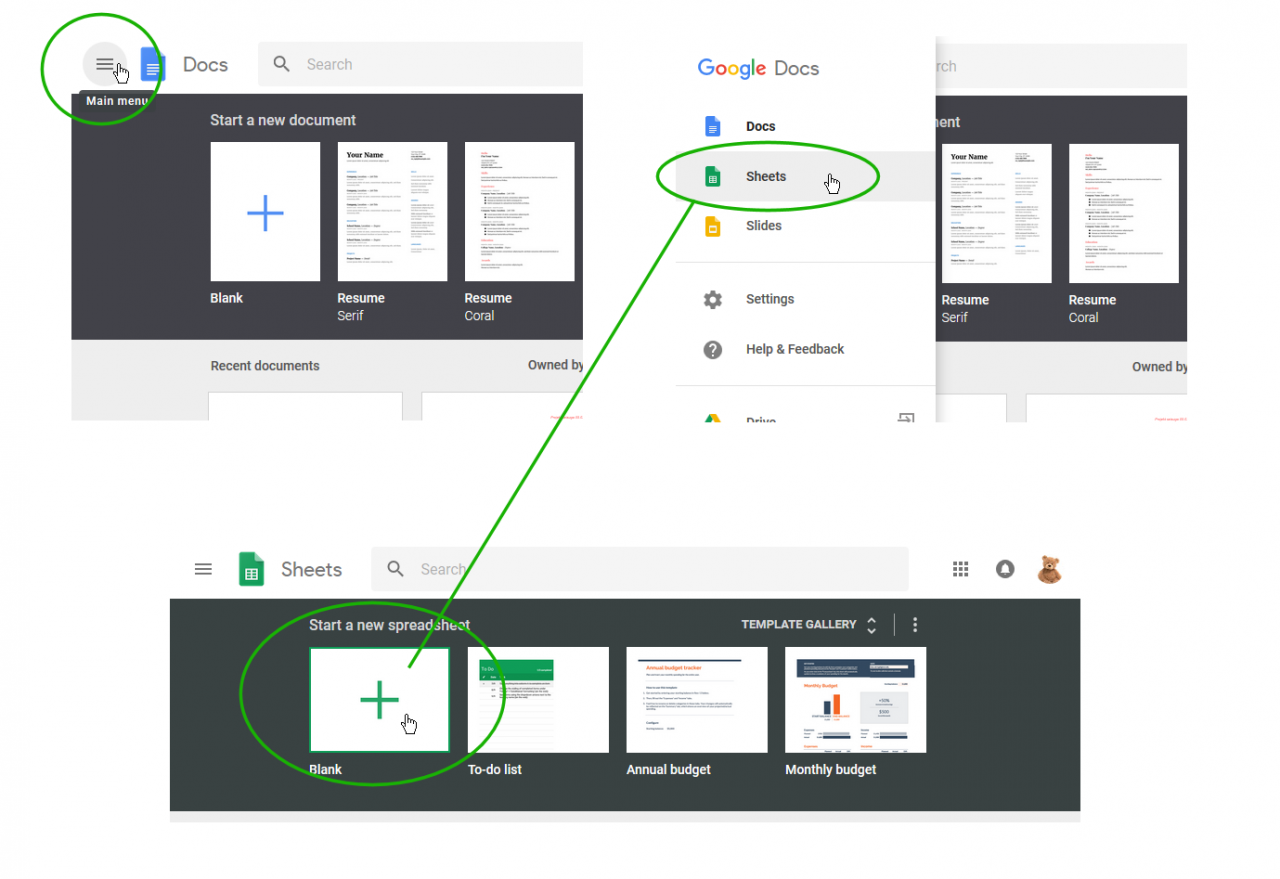1280x879 pixels.
Task: Open the Google apps grid icon
Action: tap(961, 569)
